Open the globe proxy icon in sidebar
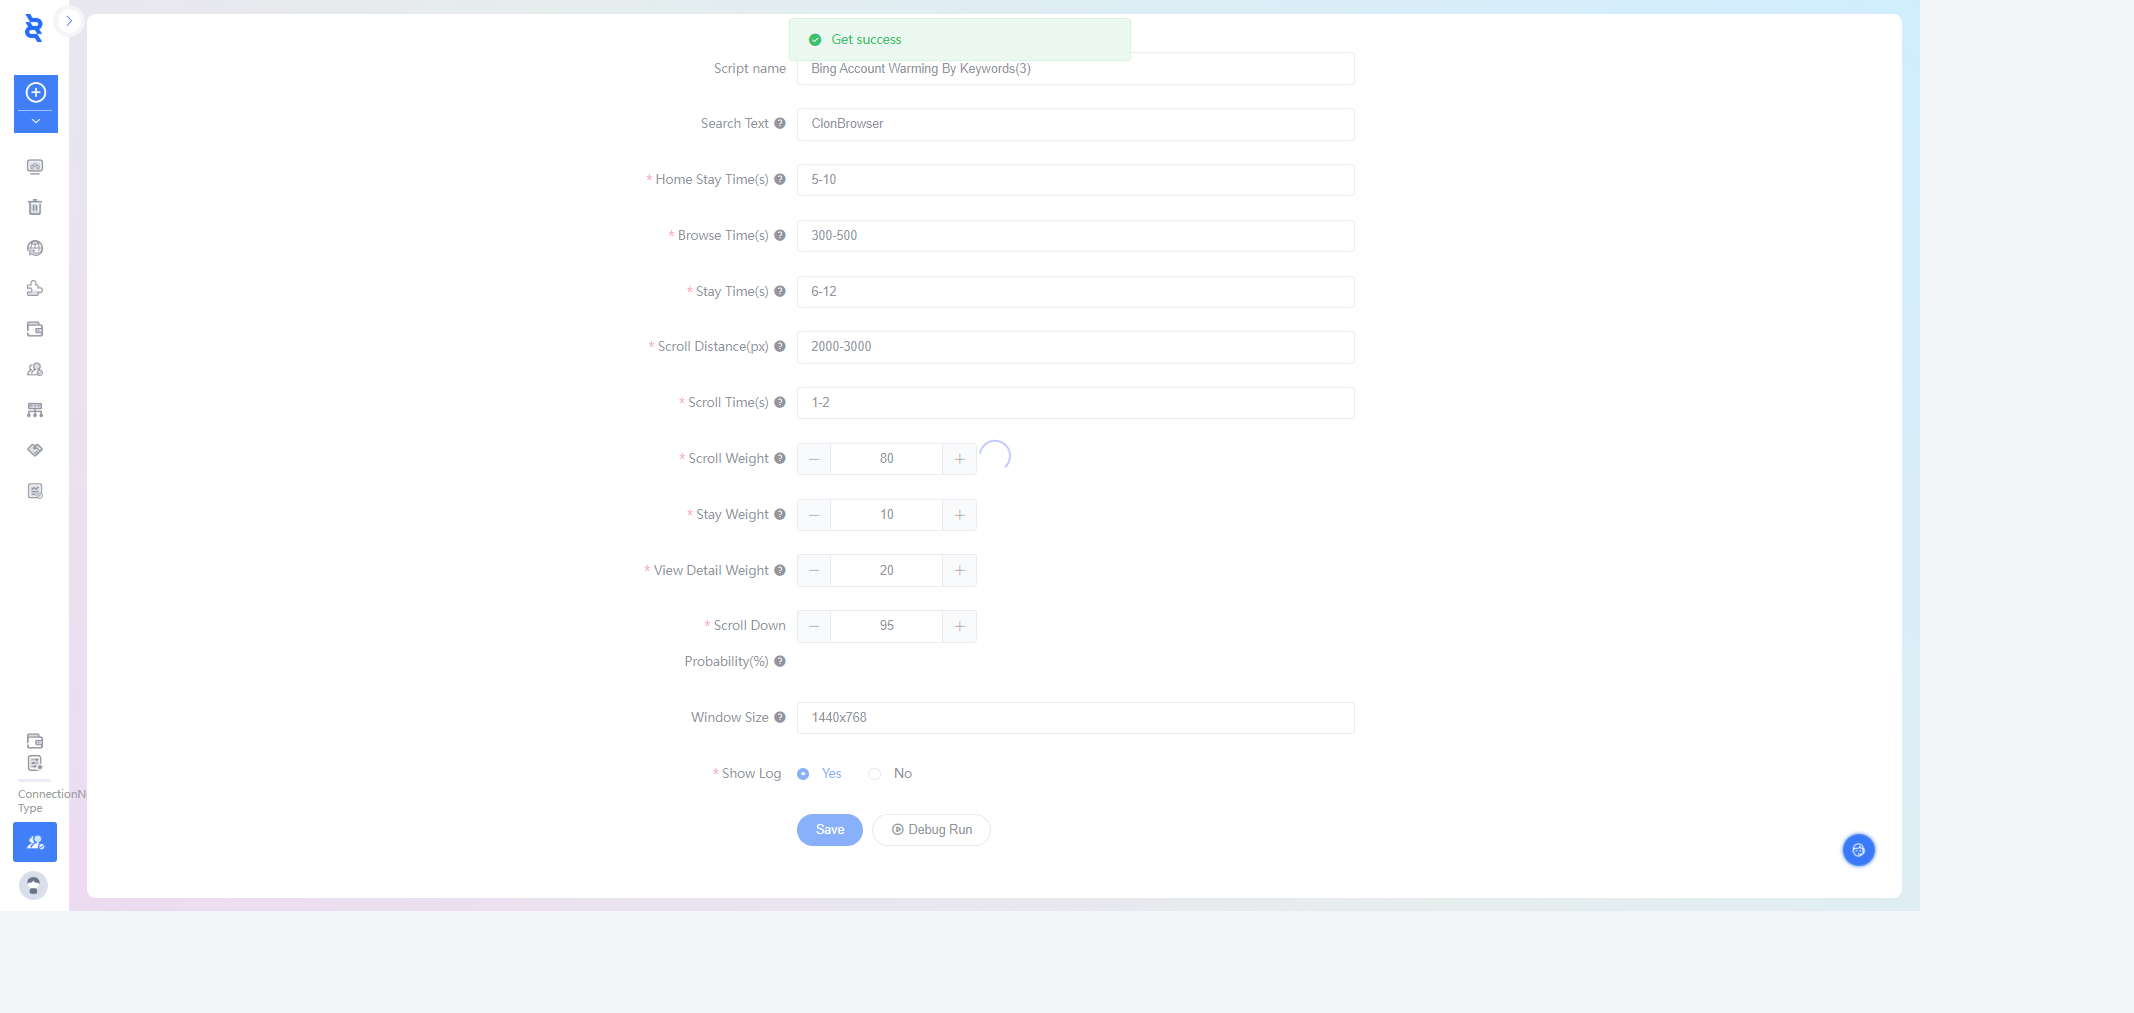2134x1013 pixels. point(35,248)
